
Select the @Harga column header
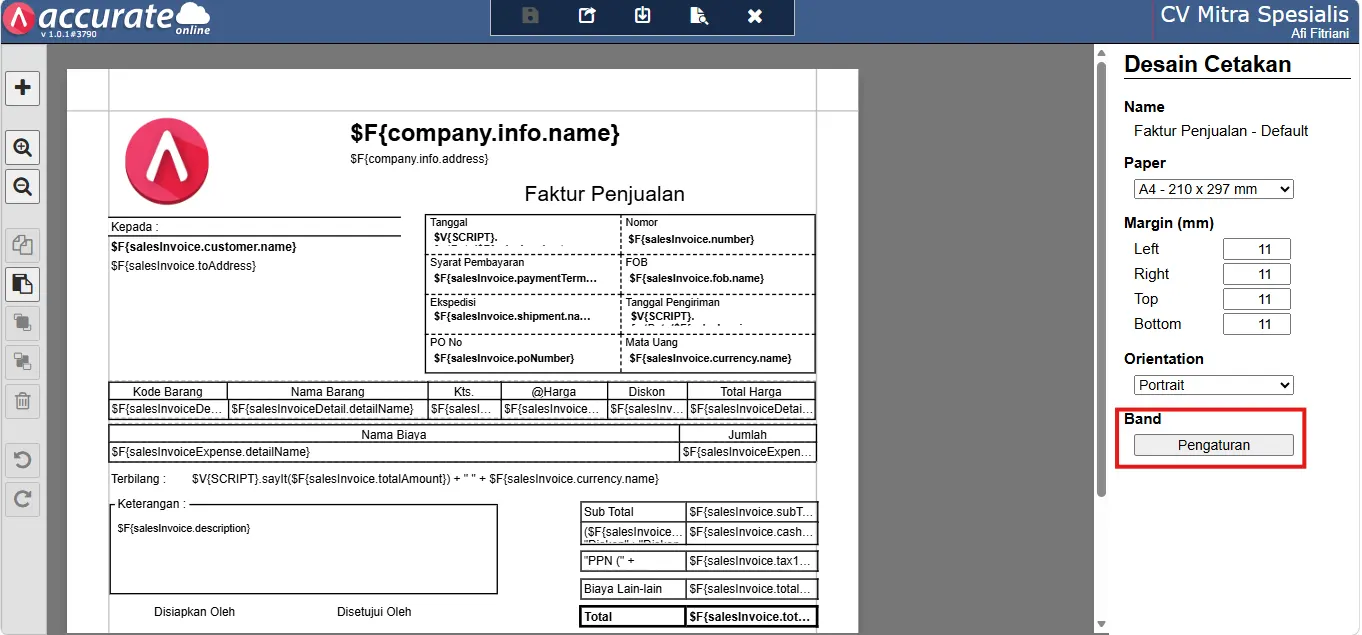tap(553, 392)
